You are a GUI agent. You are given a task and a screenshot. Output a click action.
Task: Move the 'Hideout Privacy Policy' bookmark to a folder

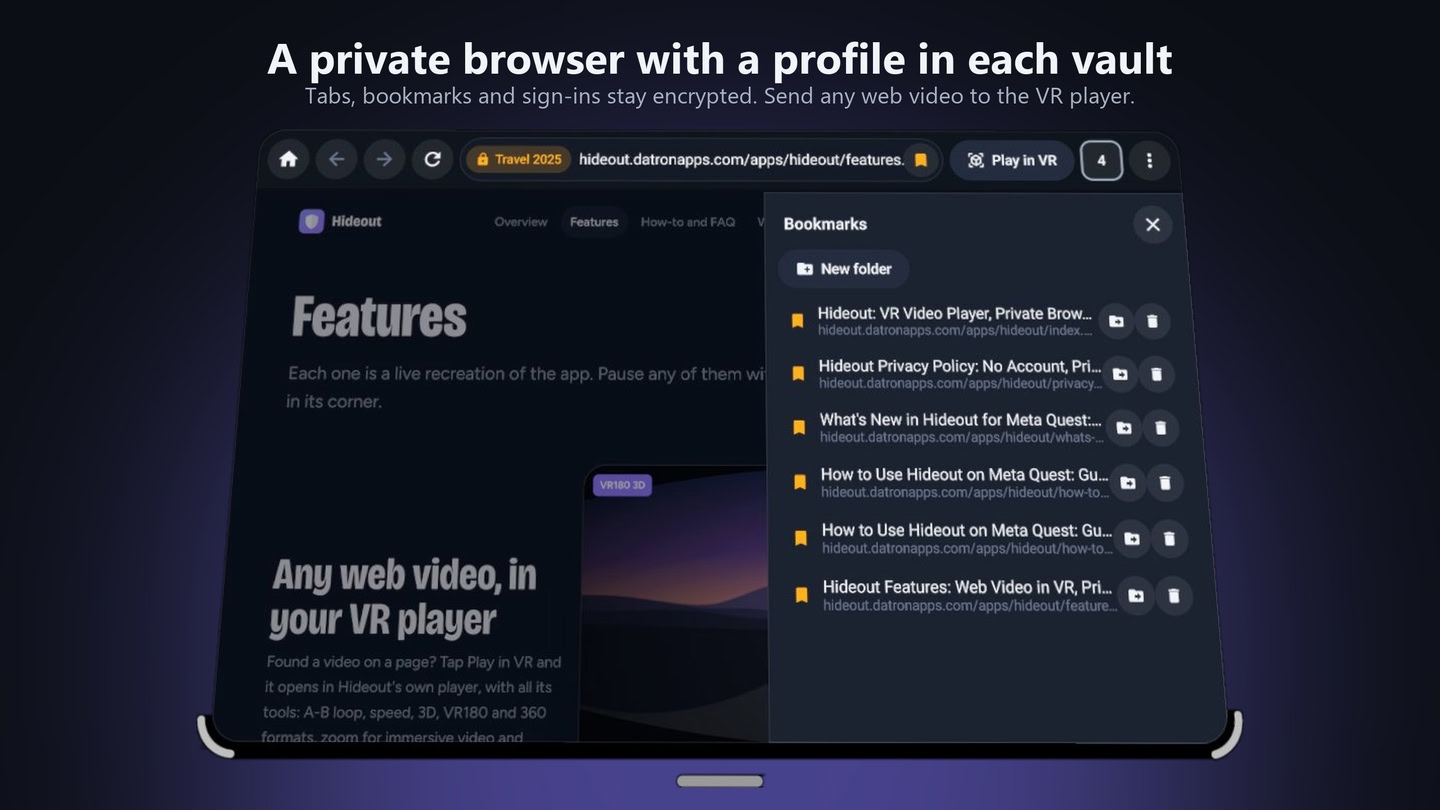[1120, 374]
